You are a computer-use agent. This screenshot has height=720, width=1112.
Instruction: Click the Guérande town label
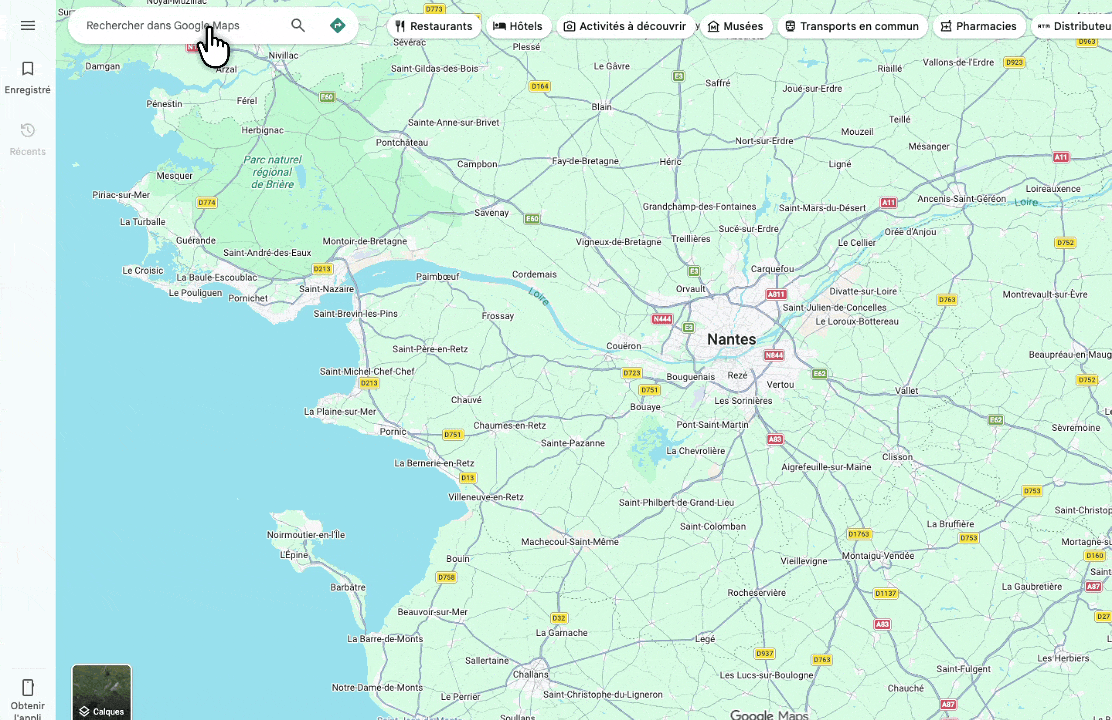tap(196, 240)
